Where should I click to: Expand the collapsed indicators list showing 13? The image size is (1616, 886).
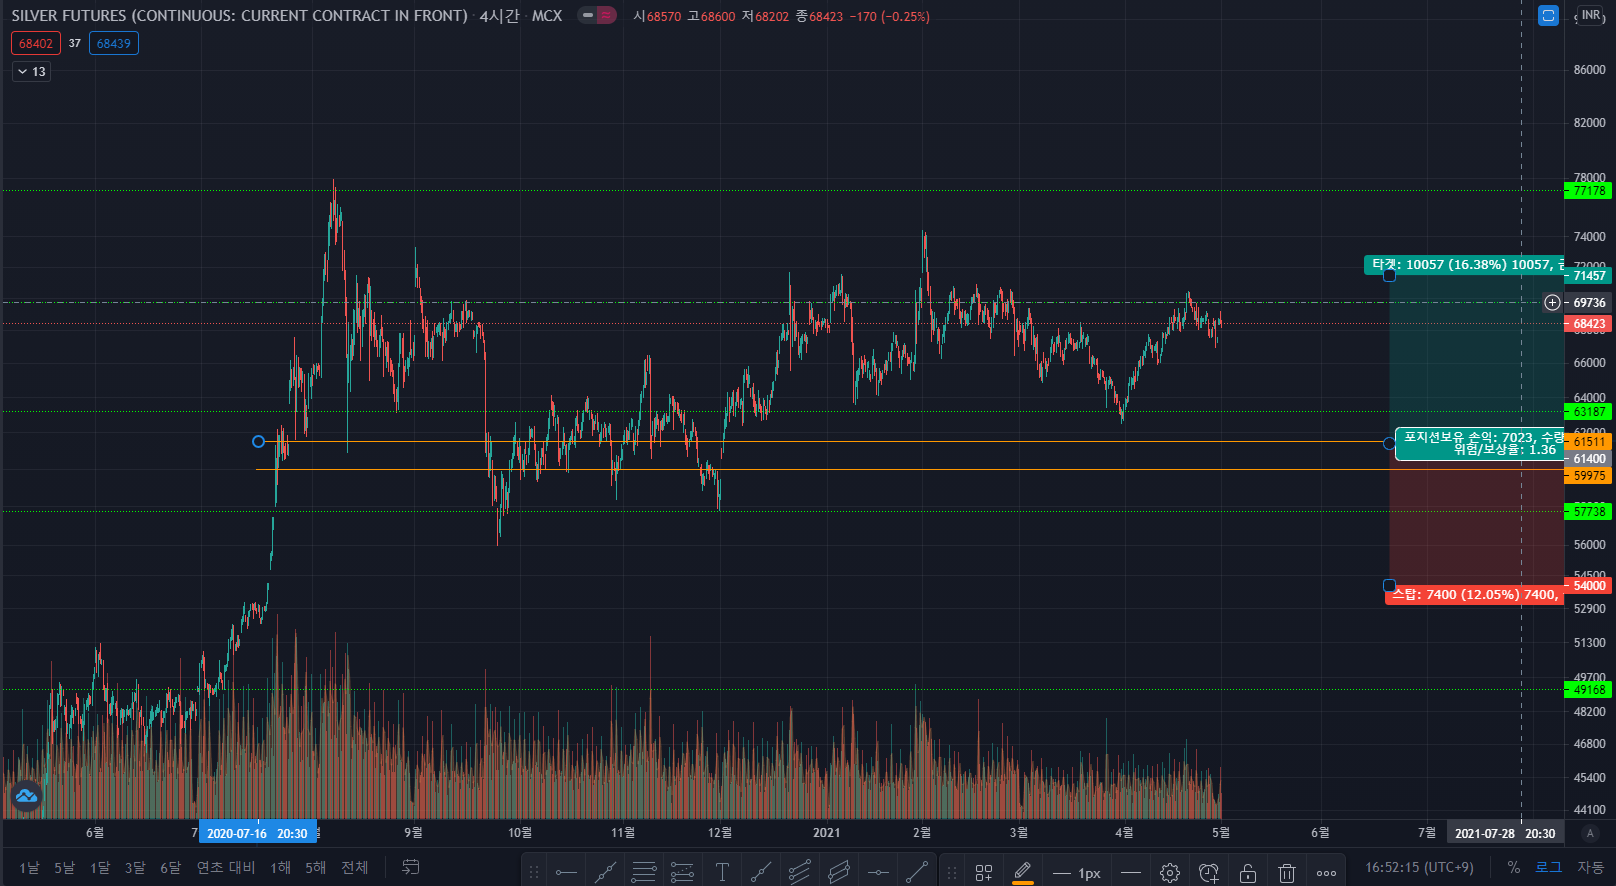(31, 71)
